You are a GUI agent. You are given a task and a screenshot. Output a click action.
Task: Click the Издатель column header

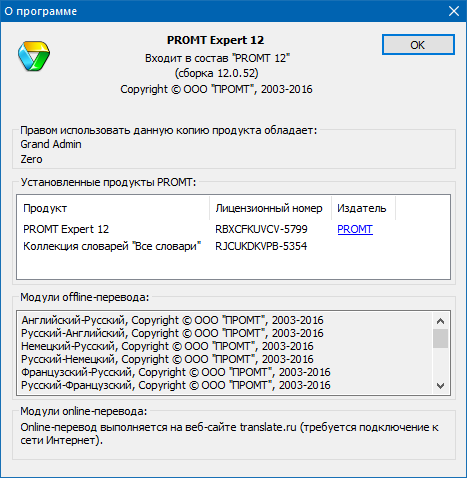tap(363, 208)
